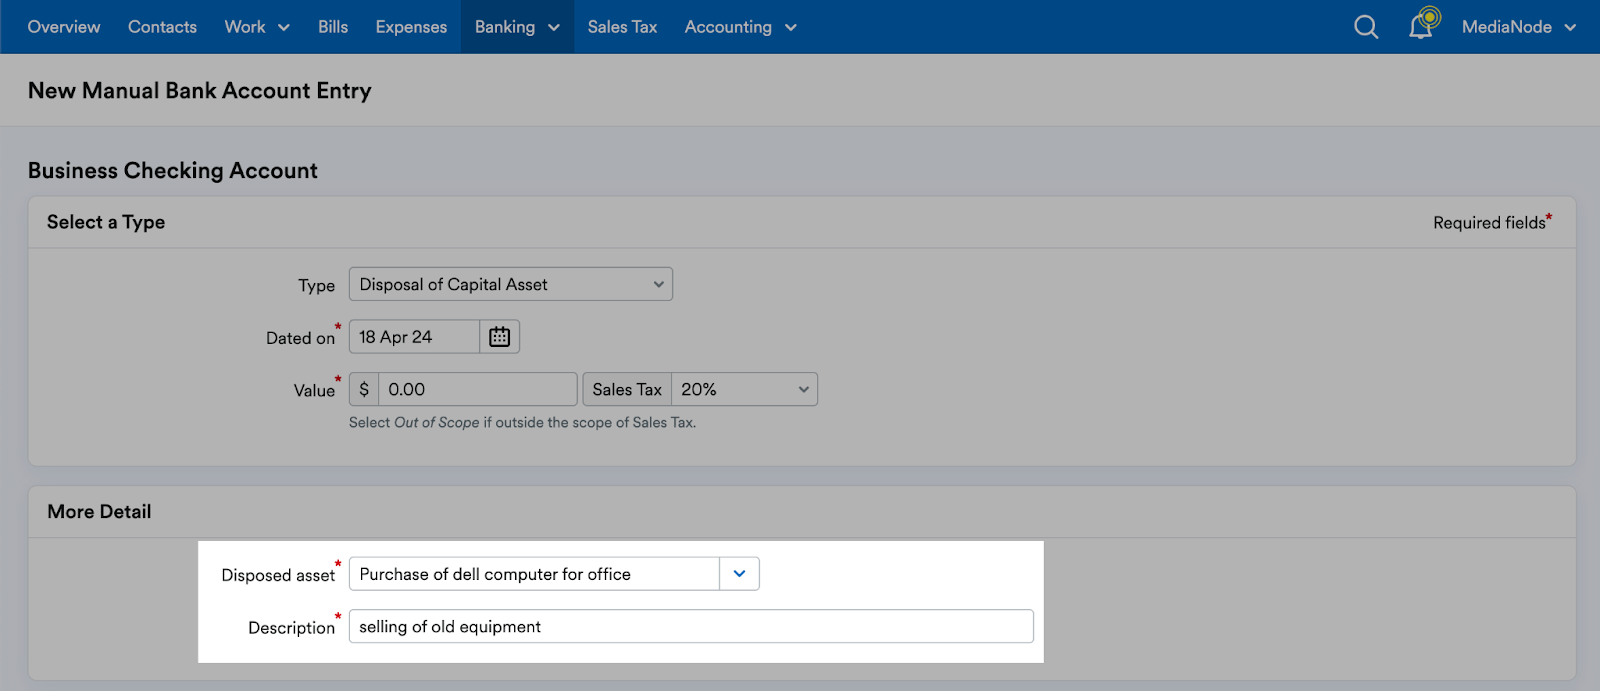Select the Description field with selling of old equipment

click(691, 627)
